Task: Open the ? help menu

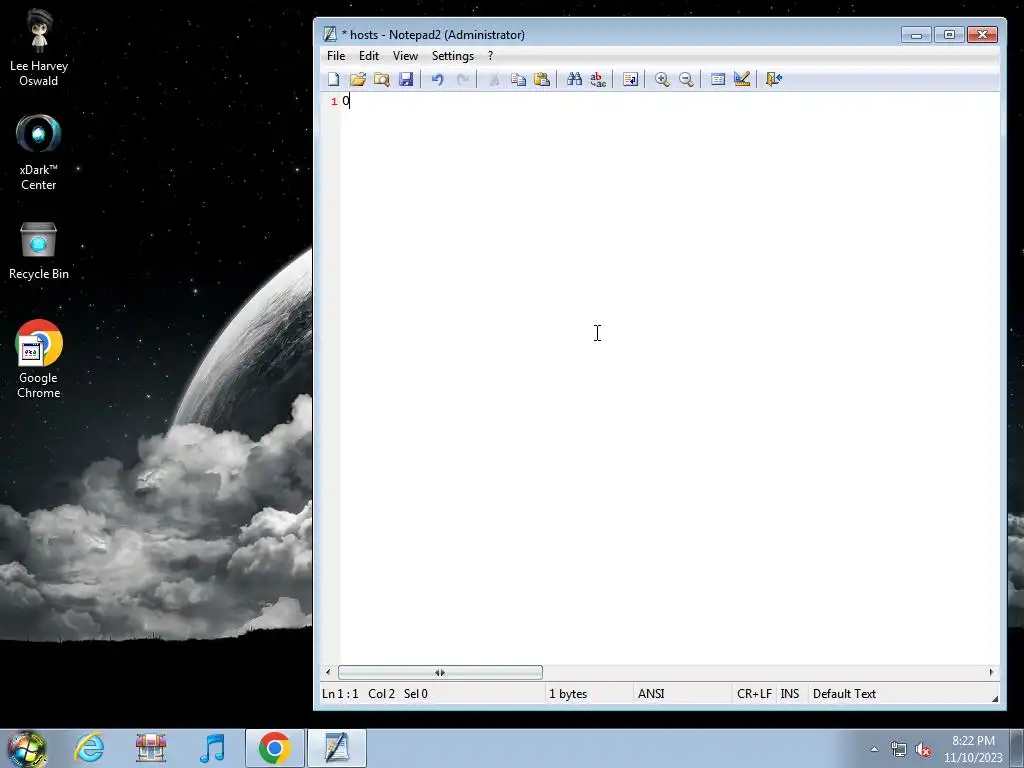Action: click(490, 56)
